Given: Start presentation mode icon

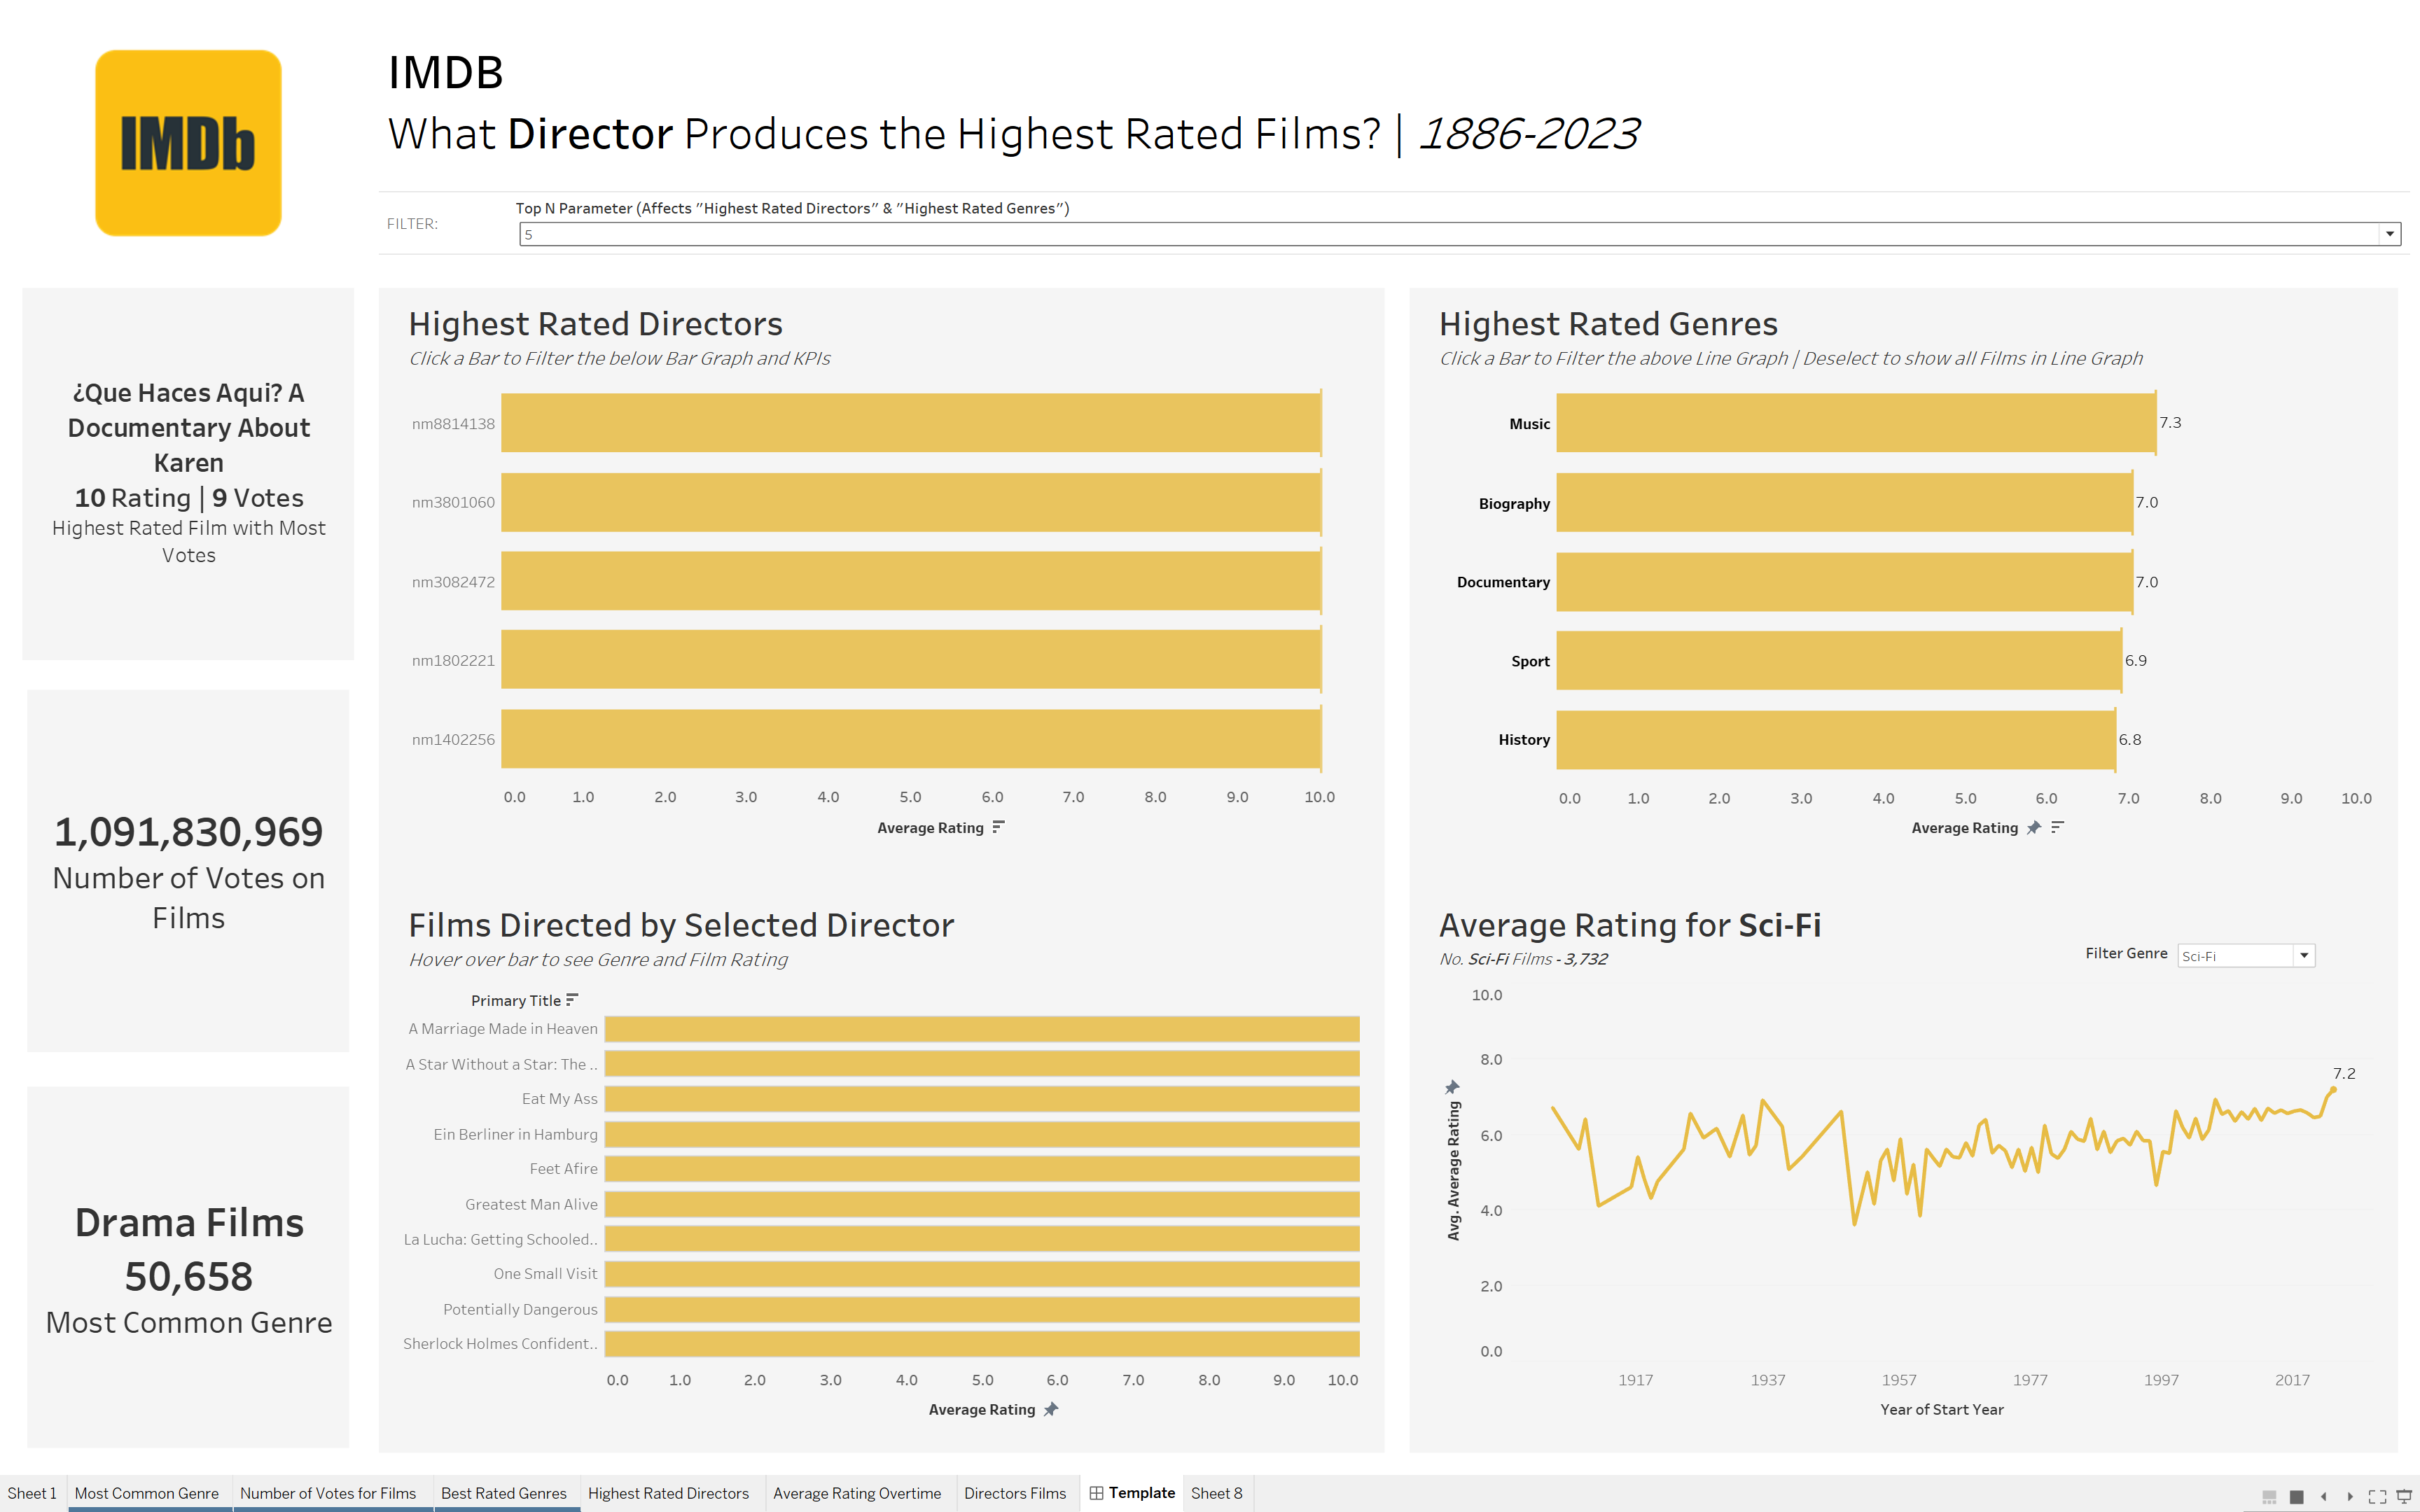Looking at the screenshot, I should pos(2404,1496).
